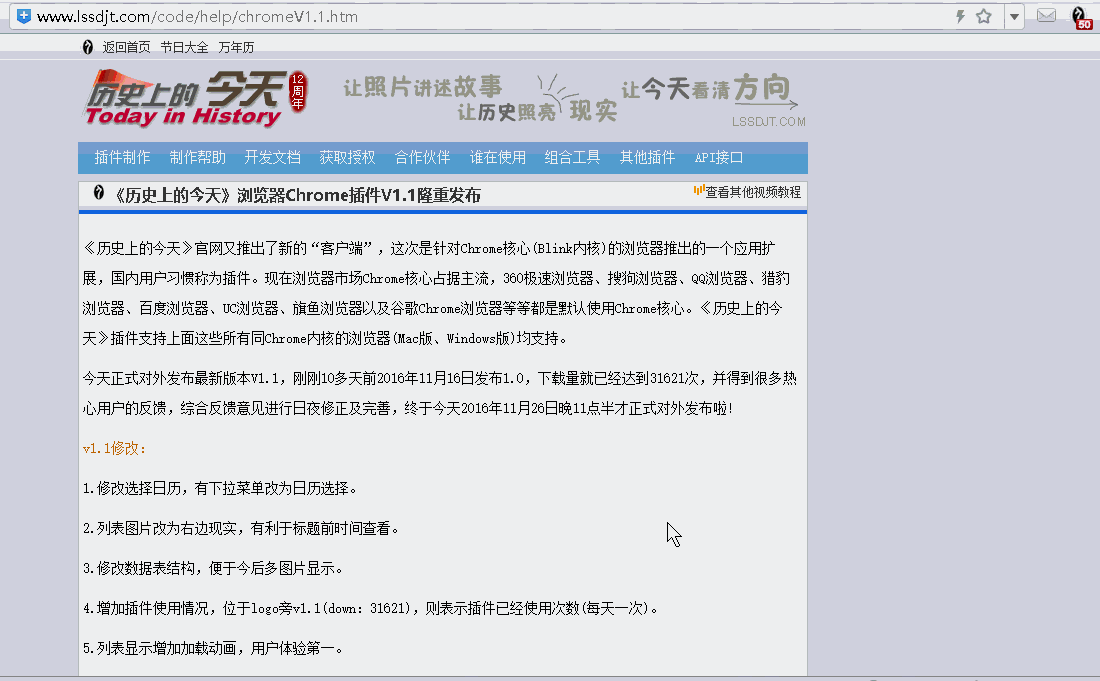The height and width of the screenshot is (681, 1100).
Task: Open 查看其他视频教程 link
Action: 753,192
